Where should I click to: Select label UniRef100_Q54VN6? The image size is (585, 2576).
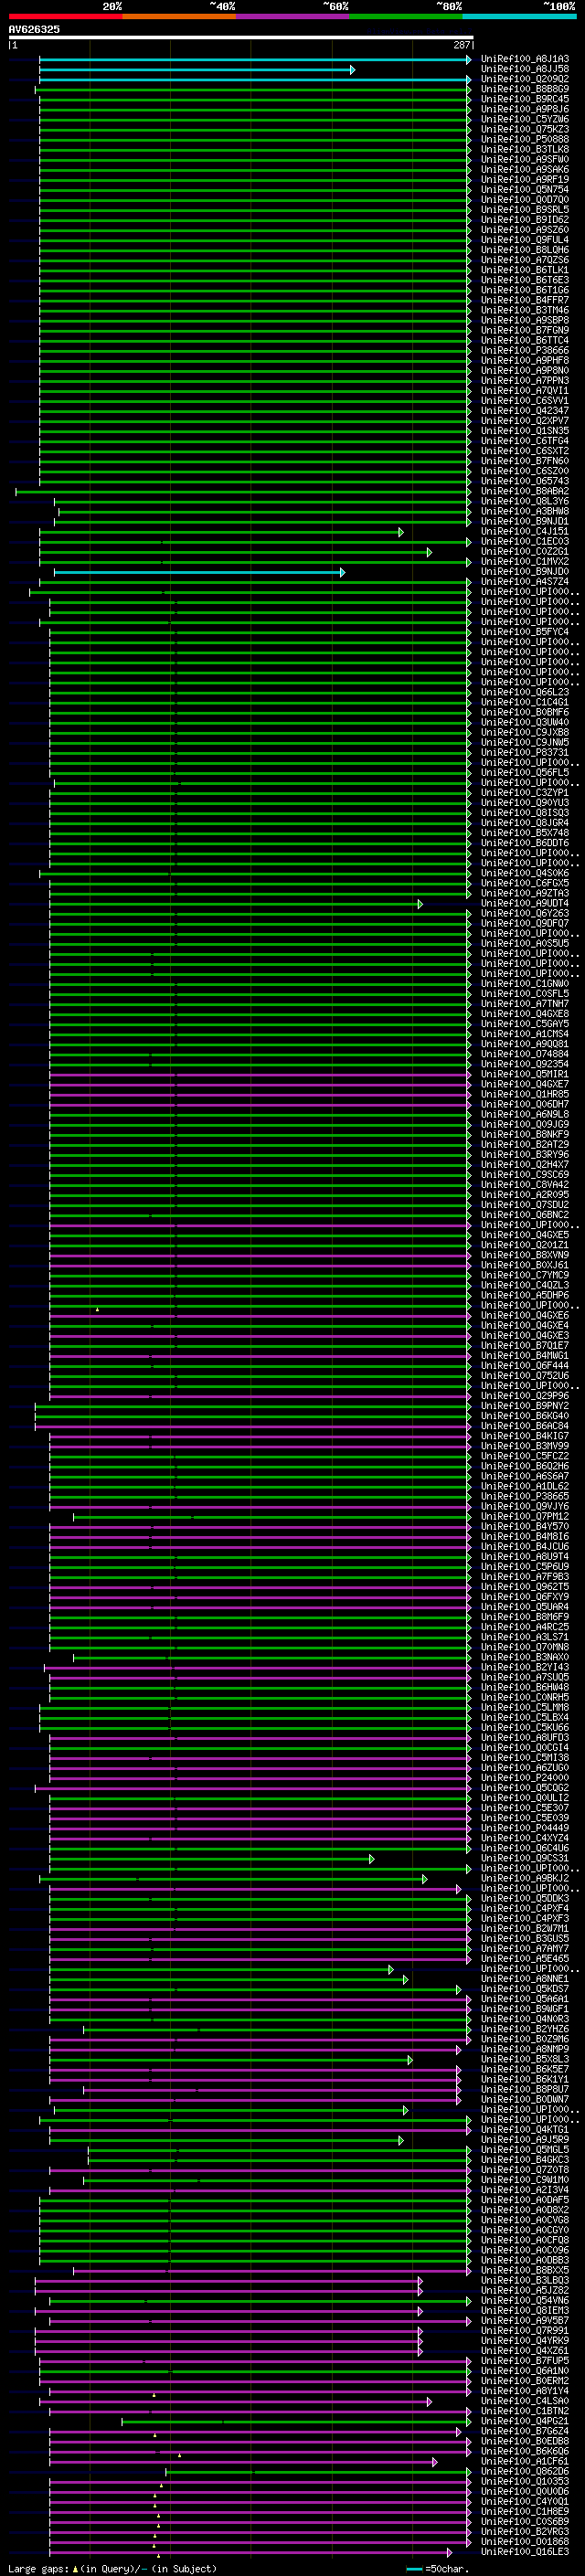click(x=525, y=2300)
